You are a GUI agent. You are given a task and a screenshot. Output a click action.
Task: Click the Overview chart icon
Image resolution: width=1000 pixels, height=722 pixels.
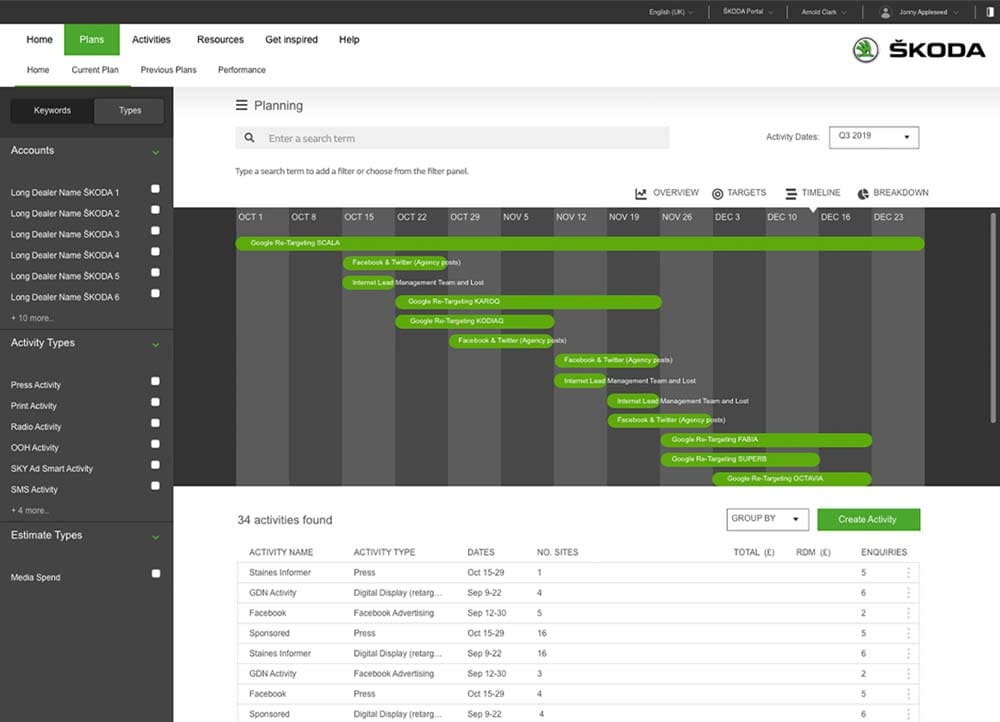640,193
